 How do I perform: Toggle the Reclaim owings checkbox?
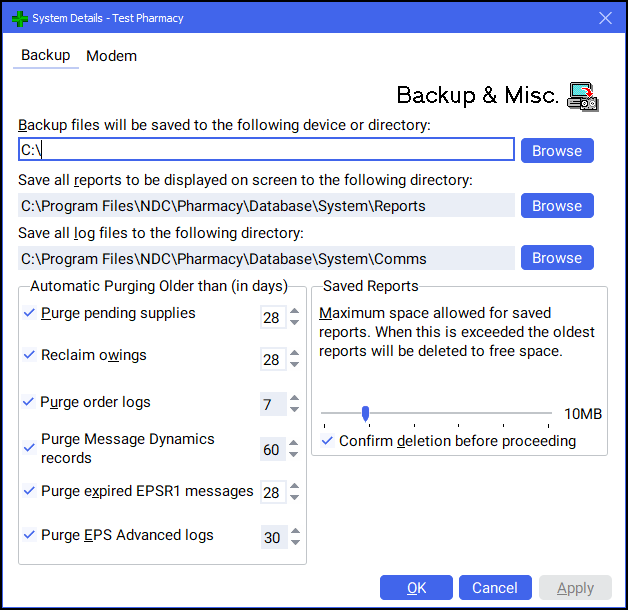pyautogui.click(x=28, y=355)
